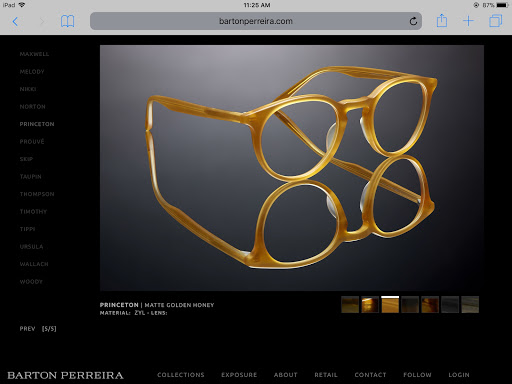Viewport: 512px width, 384px height.
Task: Choose the Skip frame
Action: [26, 159]
